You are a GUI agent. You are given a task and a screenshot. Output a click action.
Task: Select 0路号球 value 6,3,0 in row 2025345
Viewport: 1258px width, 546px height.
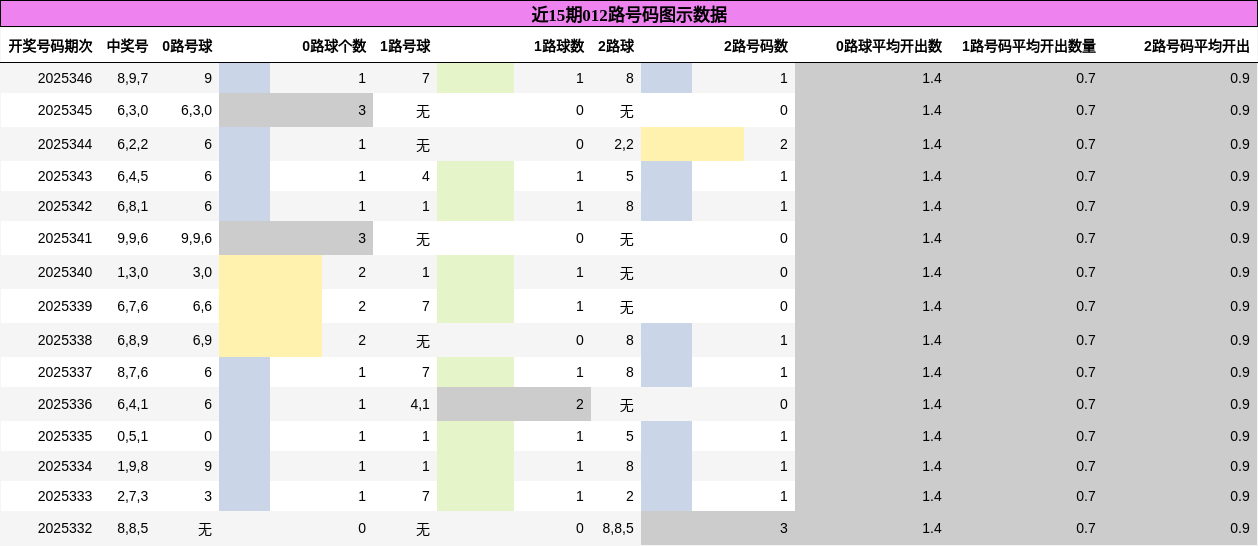[x=197, y=110]
